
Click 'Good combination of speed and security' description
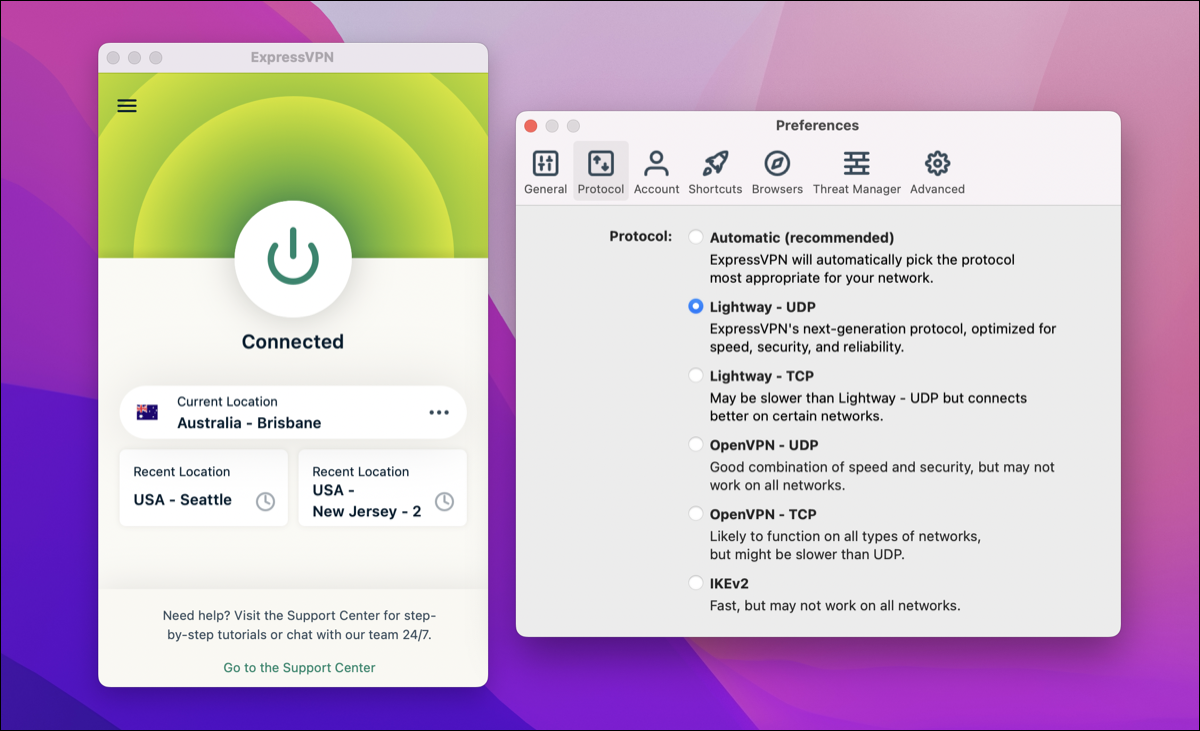[x=882, y=476]
